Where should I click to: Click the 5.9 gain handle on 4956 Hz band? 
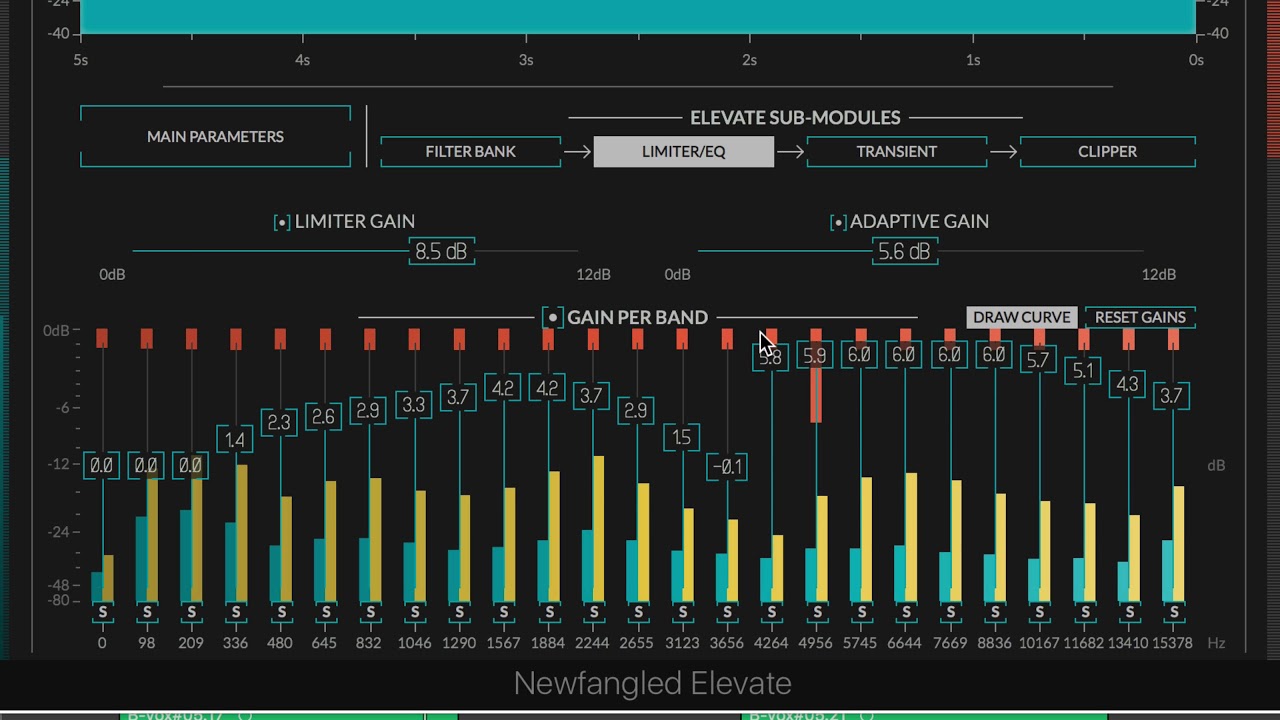point(815,356)
